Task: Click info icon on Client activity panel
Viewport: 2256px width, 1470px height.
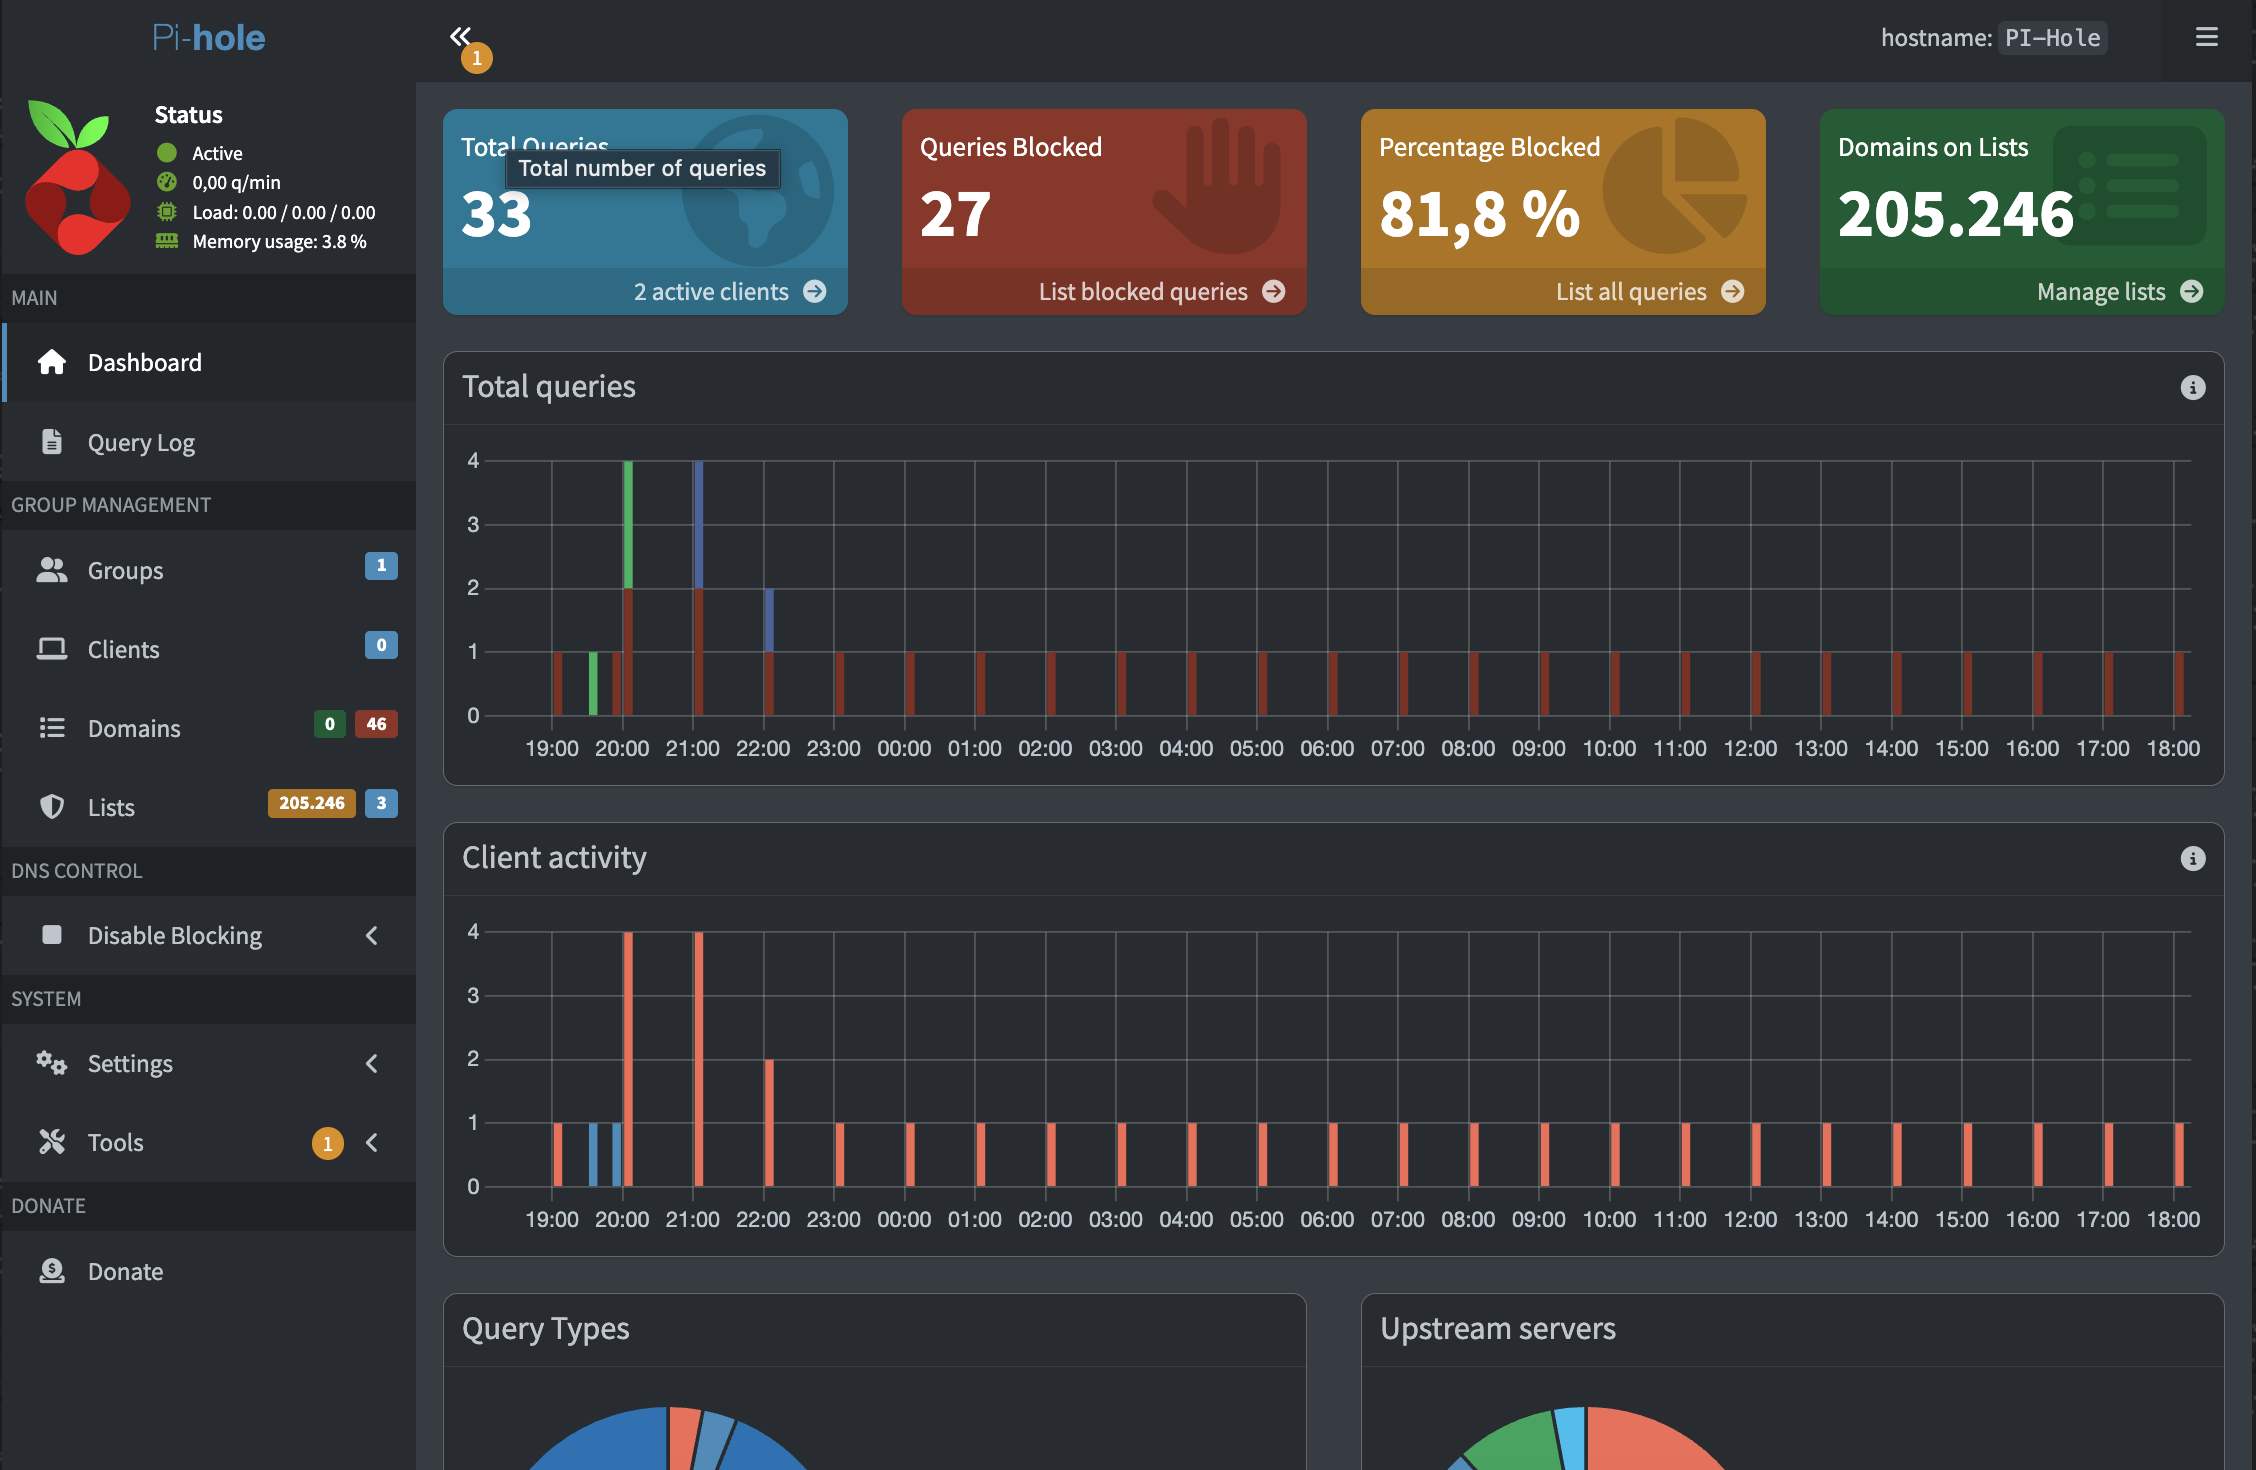Action: coord(2192,859)
